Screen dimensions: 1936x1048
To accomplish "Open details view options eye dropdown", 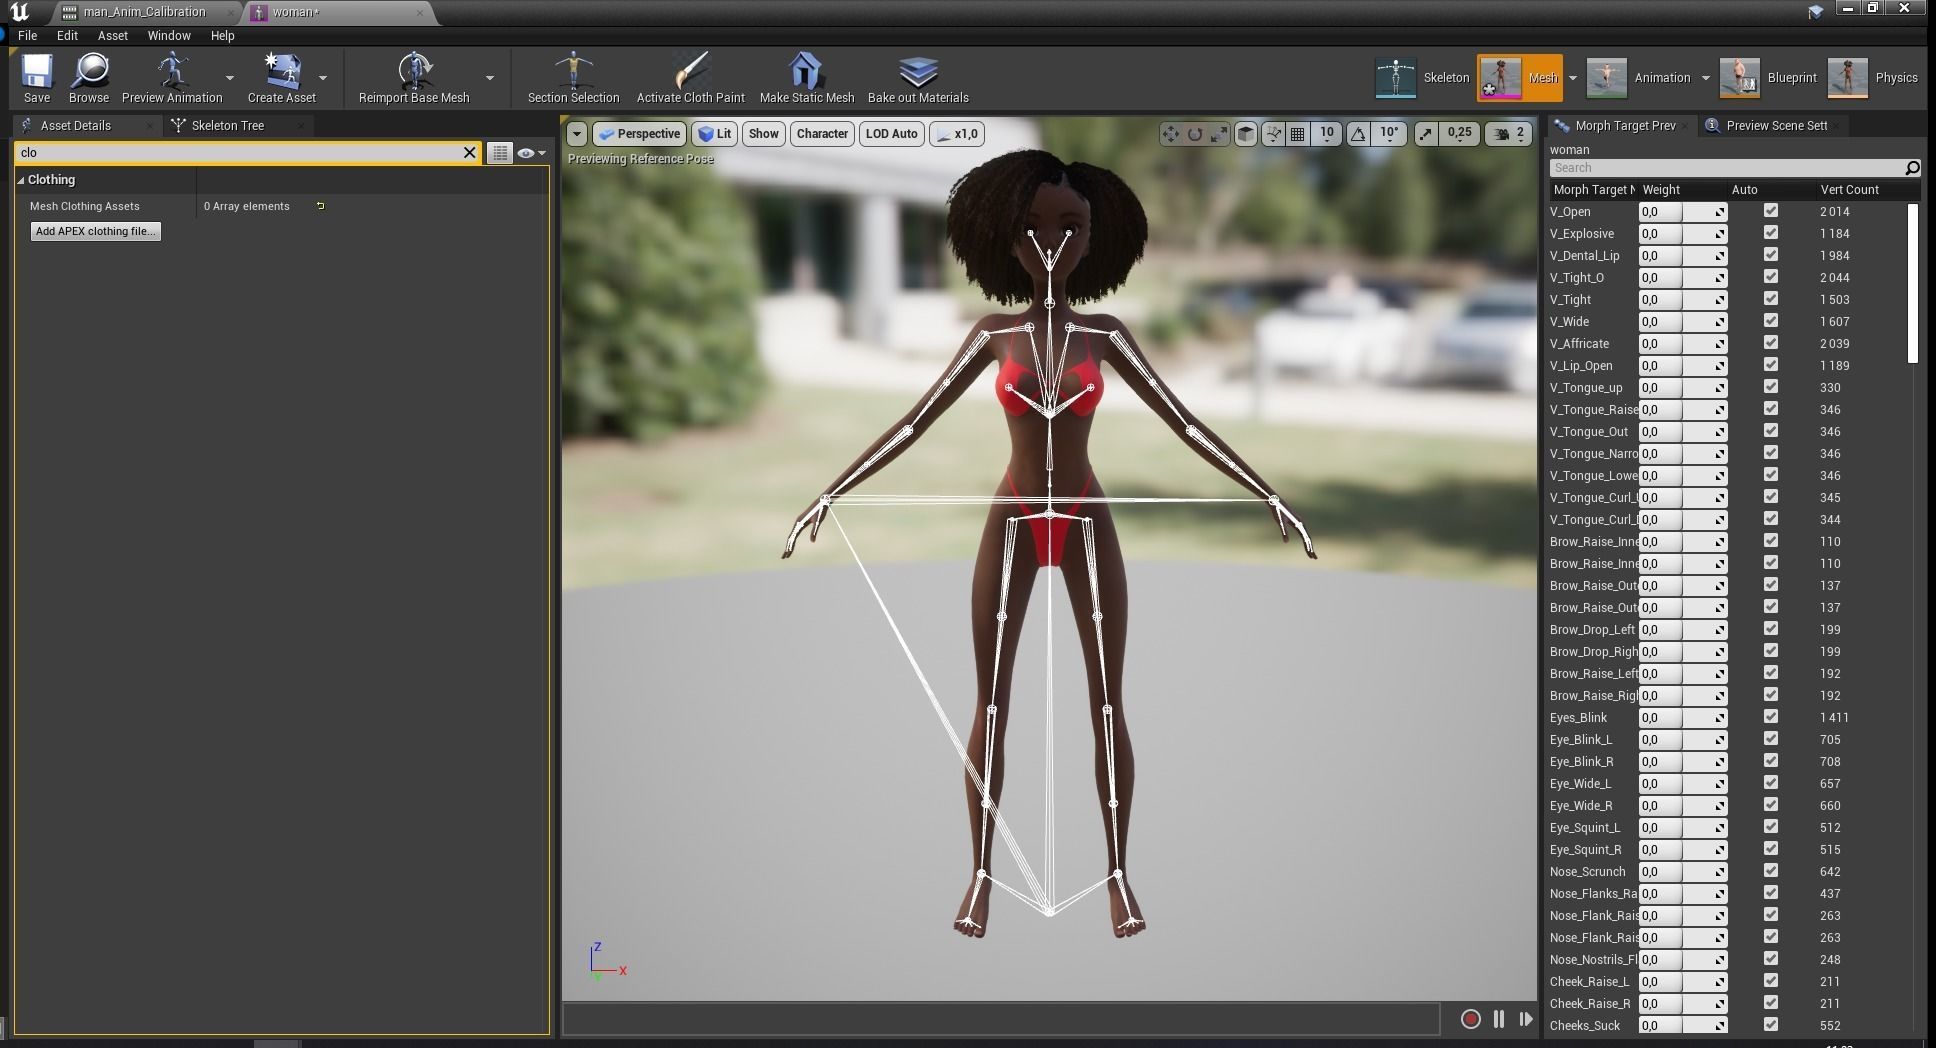I will 532,153.
